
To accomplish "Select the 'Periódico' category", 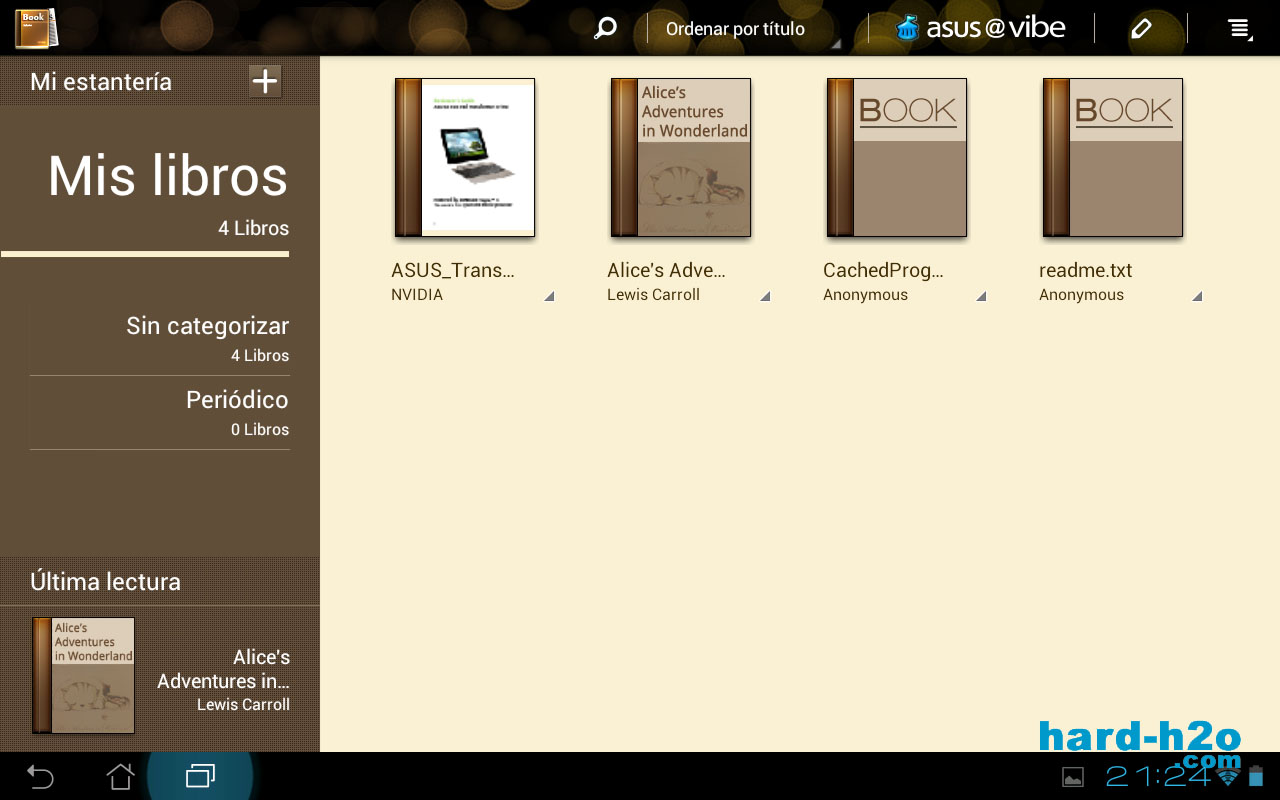I will click(x=160, y=413).
